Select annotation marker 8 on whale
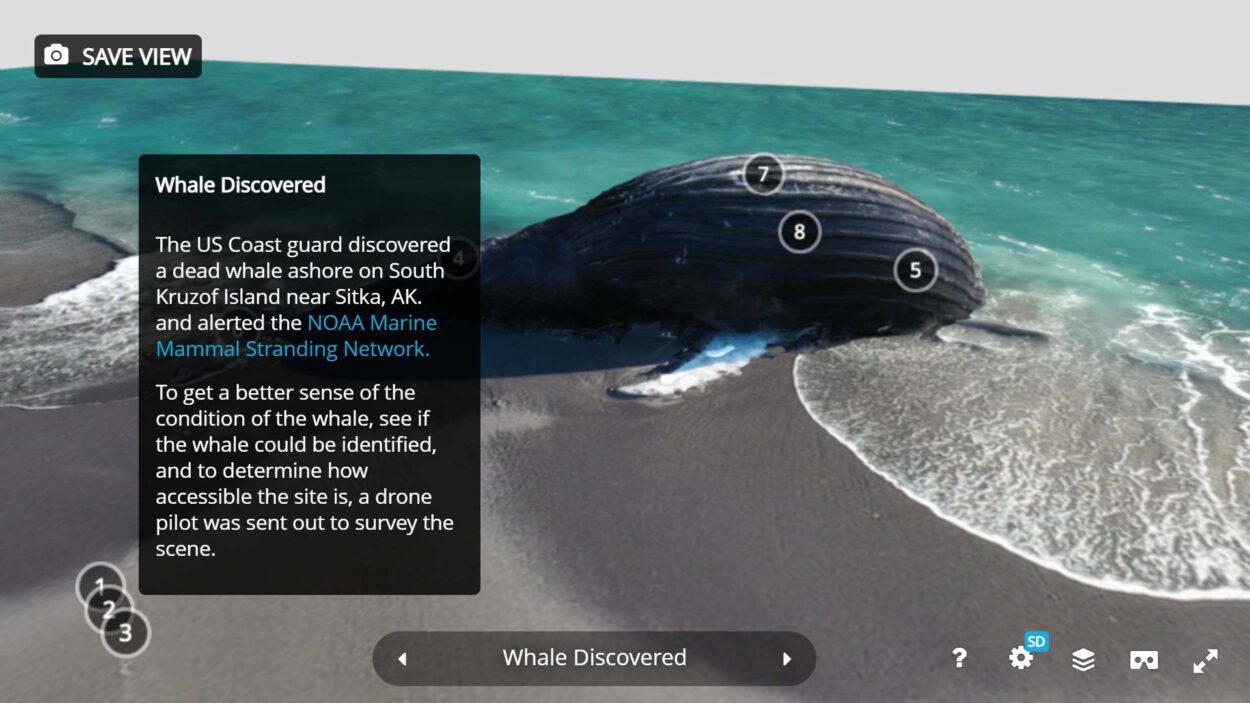Screen dimensions: 1250x703 click(x=799, y=232)
